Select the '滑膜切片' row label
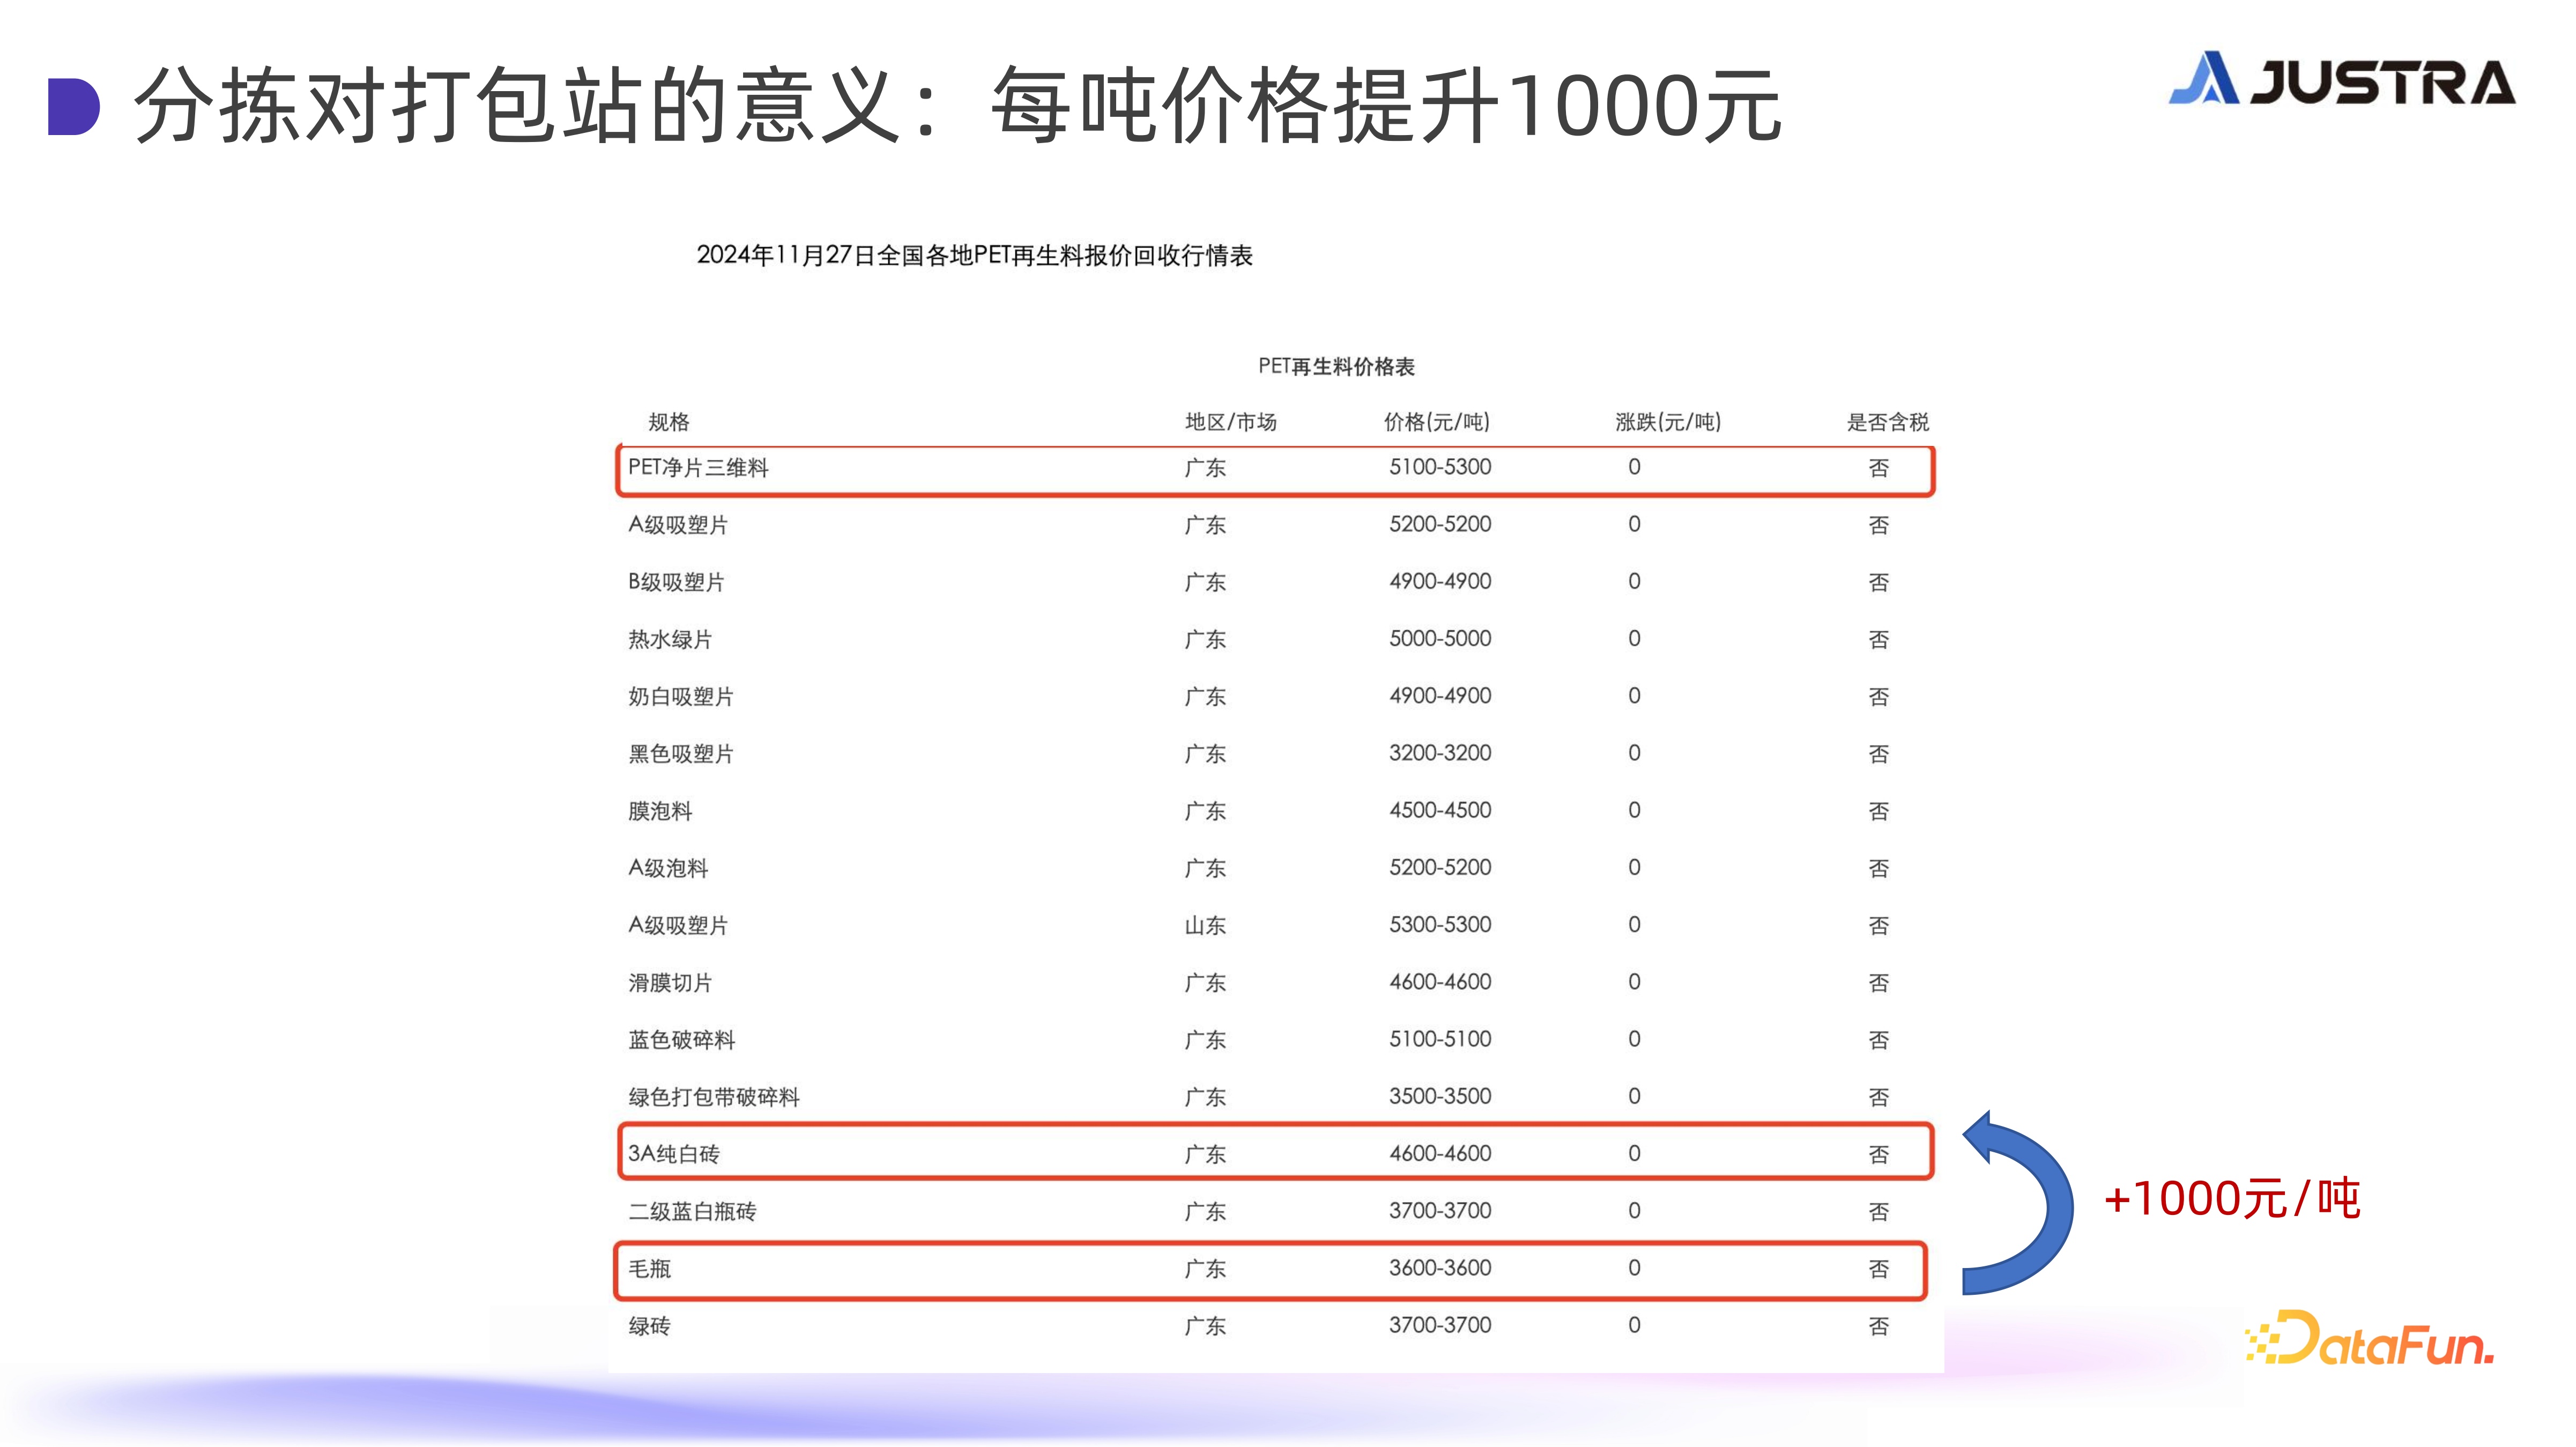The image size is (2576, 1447). pos(670,983)
